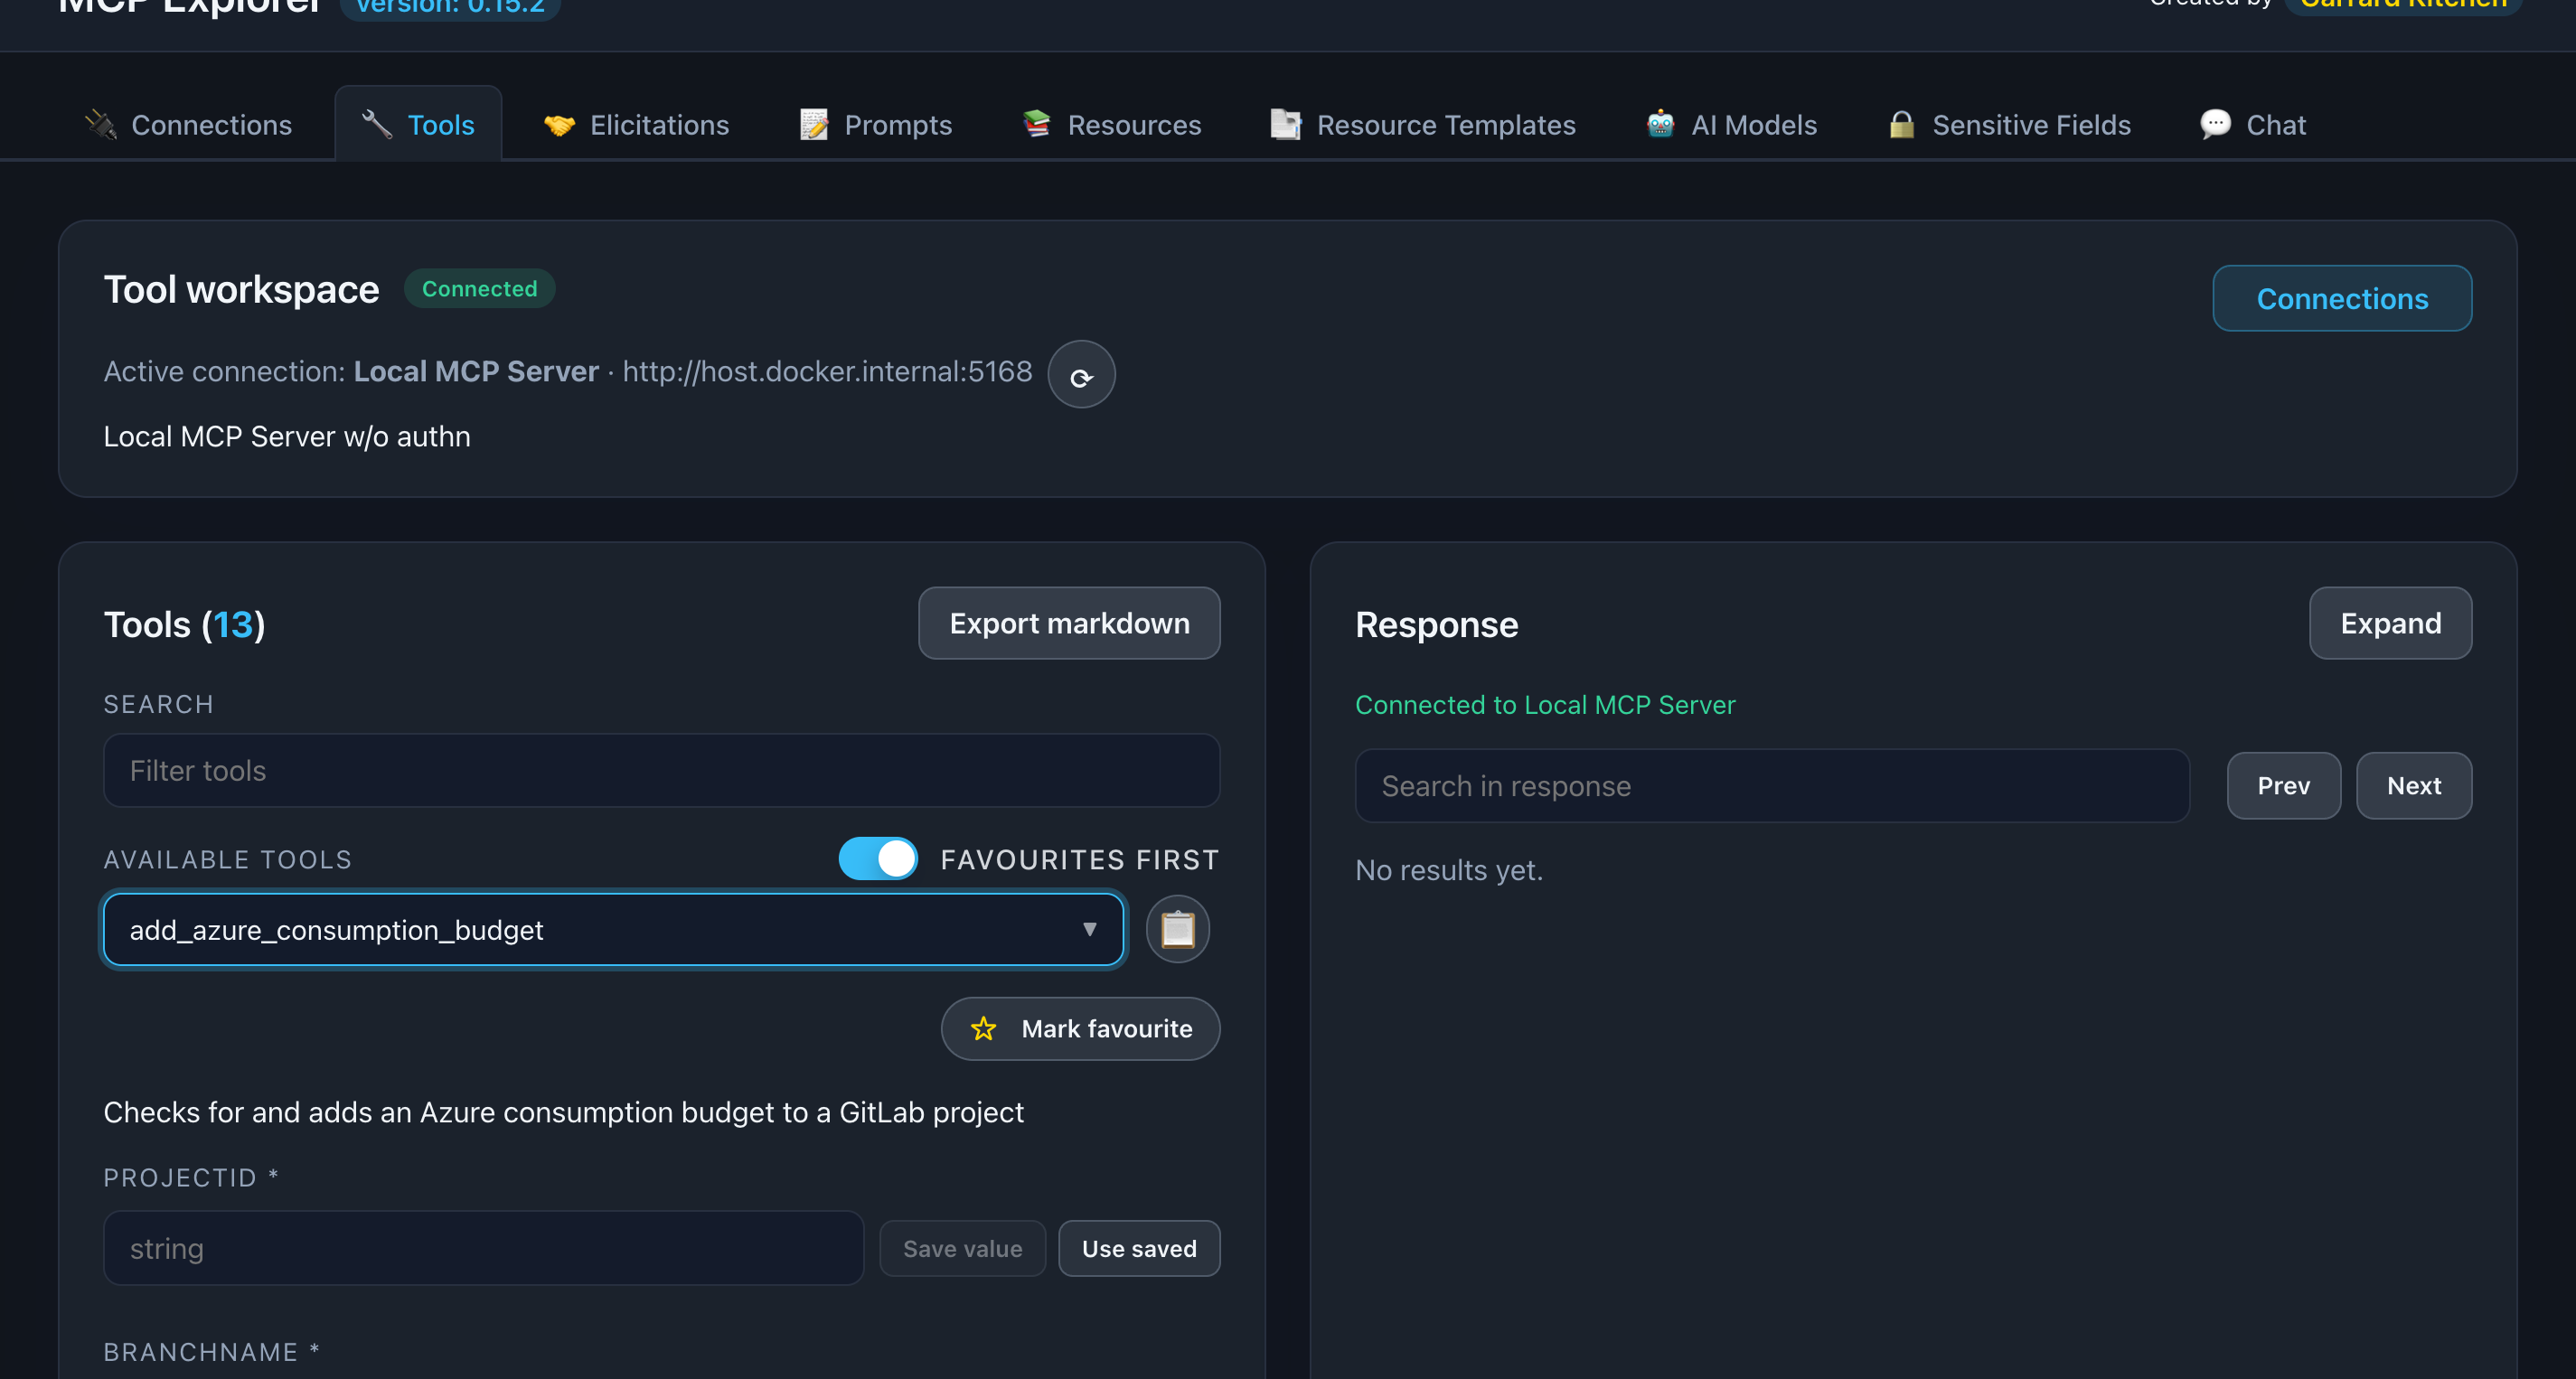The height and width of the screenshot is (1379, 2576).
Task: Focus the Filter tools search field
Action: (661, 771)
